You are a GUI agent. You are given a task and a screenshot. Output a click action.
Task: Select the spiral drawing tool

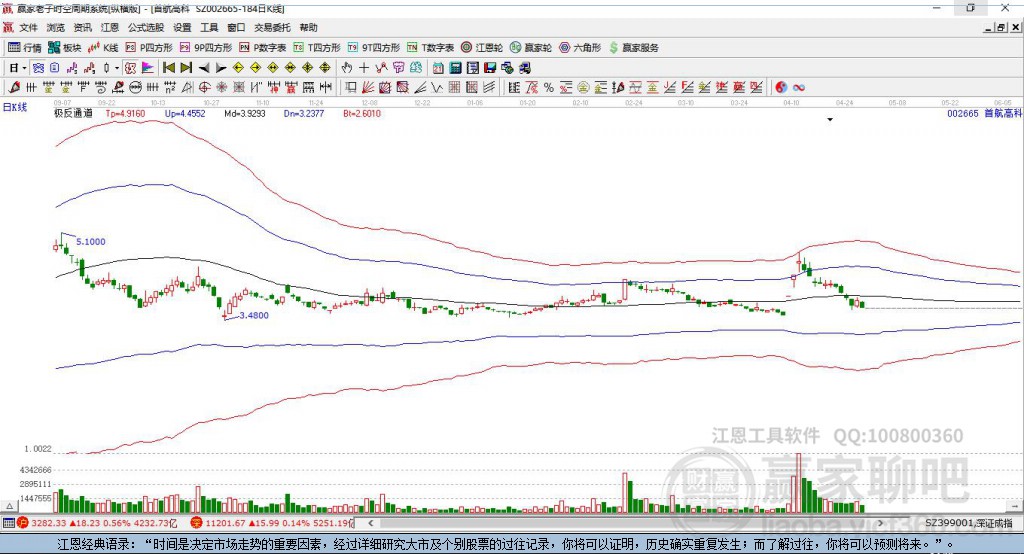coord(101,88)
